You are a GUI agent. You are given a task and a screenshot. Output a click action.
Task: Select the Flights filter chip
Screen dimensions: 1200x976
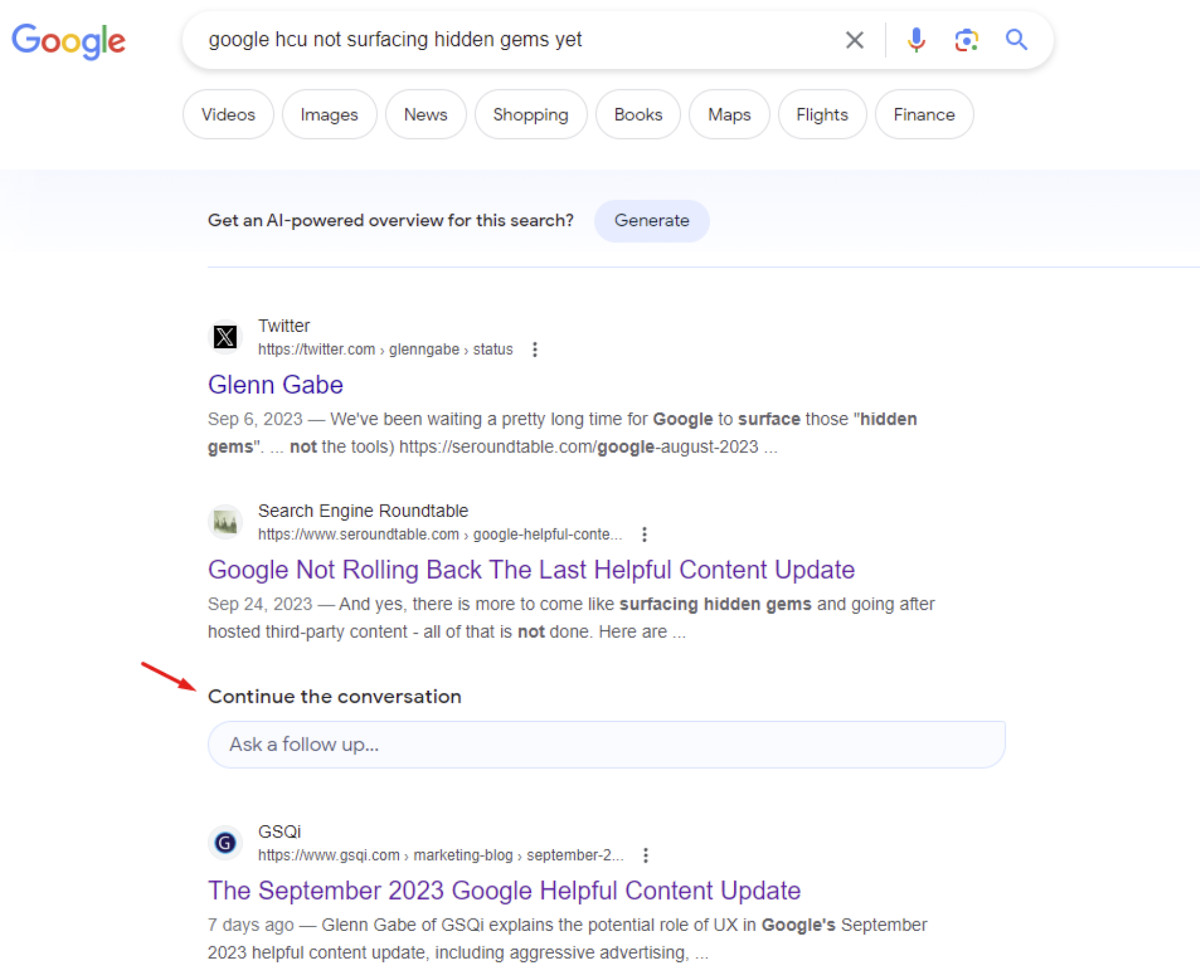point(822,114)
